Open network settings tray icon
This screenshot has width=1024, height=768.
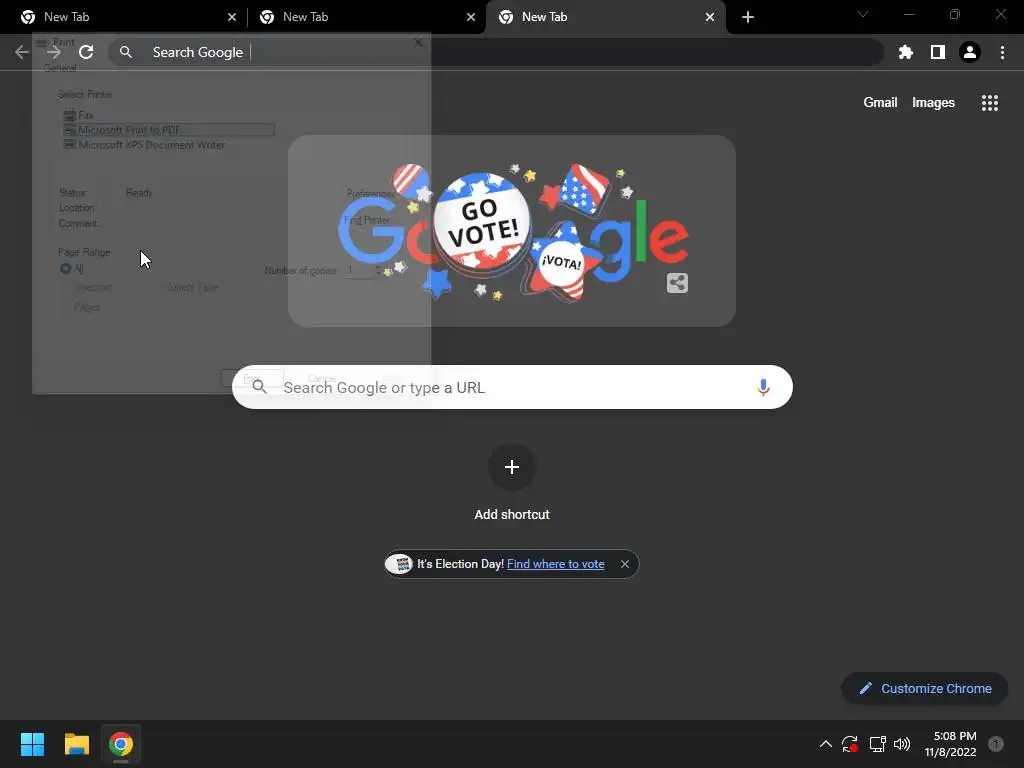point(877,744)
